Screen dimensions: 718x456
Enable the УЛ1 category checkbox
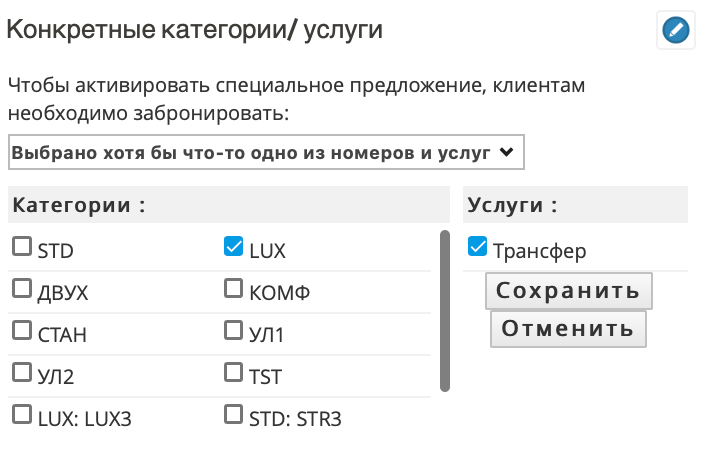pyautogui.click(x=234, y=331)
